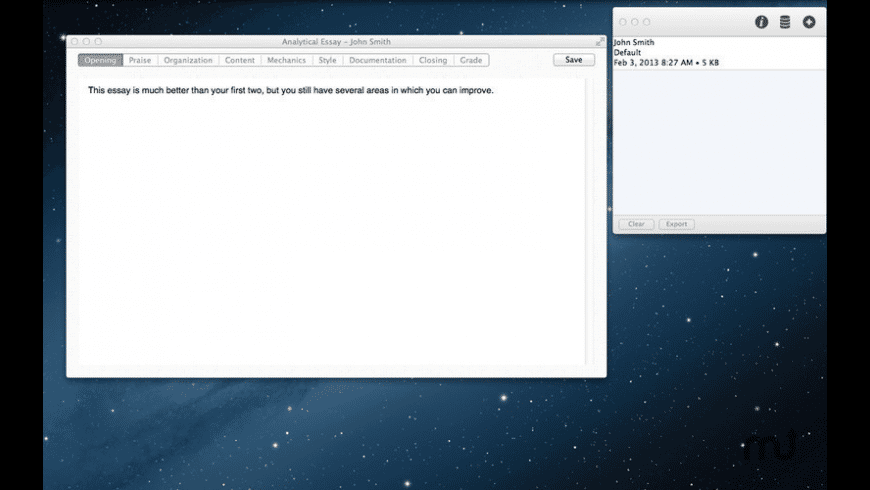Image resolution: width=870 pixels, height=490 pixels.
Task: Open the Documentation tab
Action: pos(378,60)
